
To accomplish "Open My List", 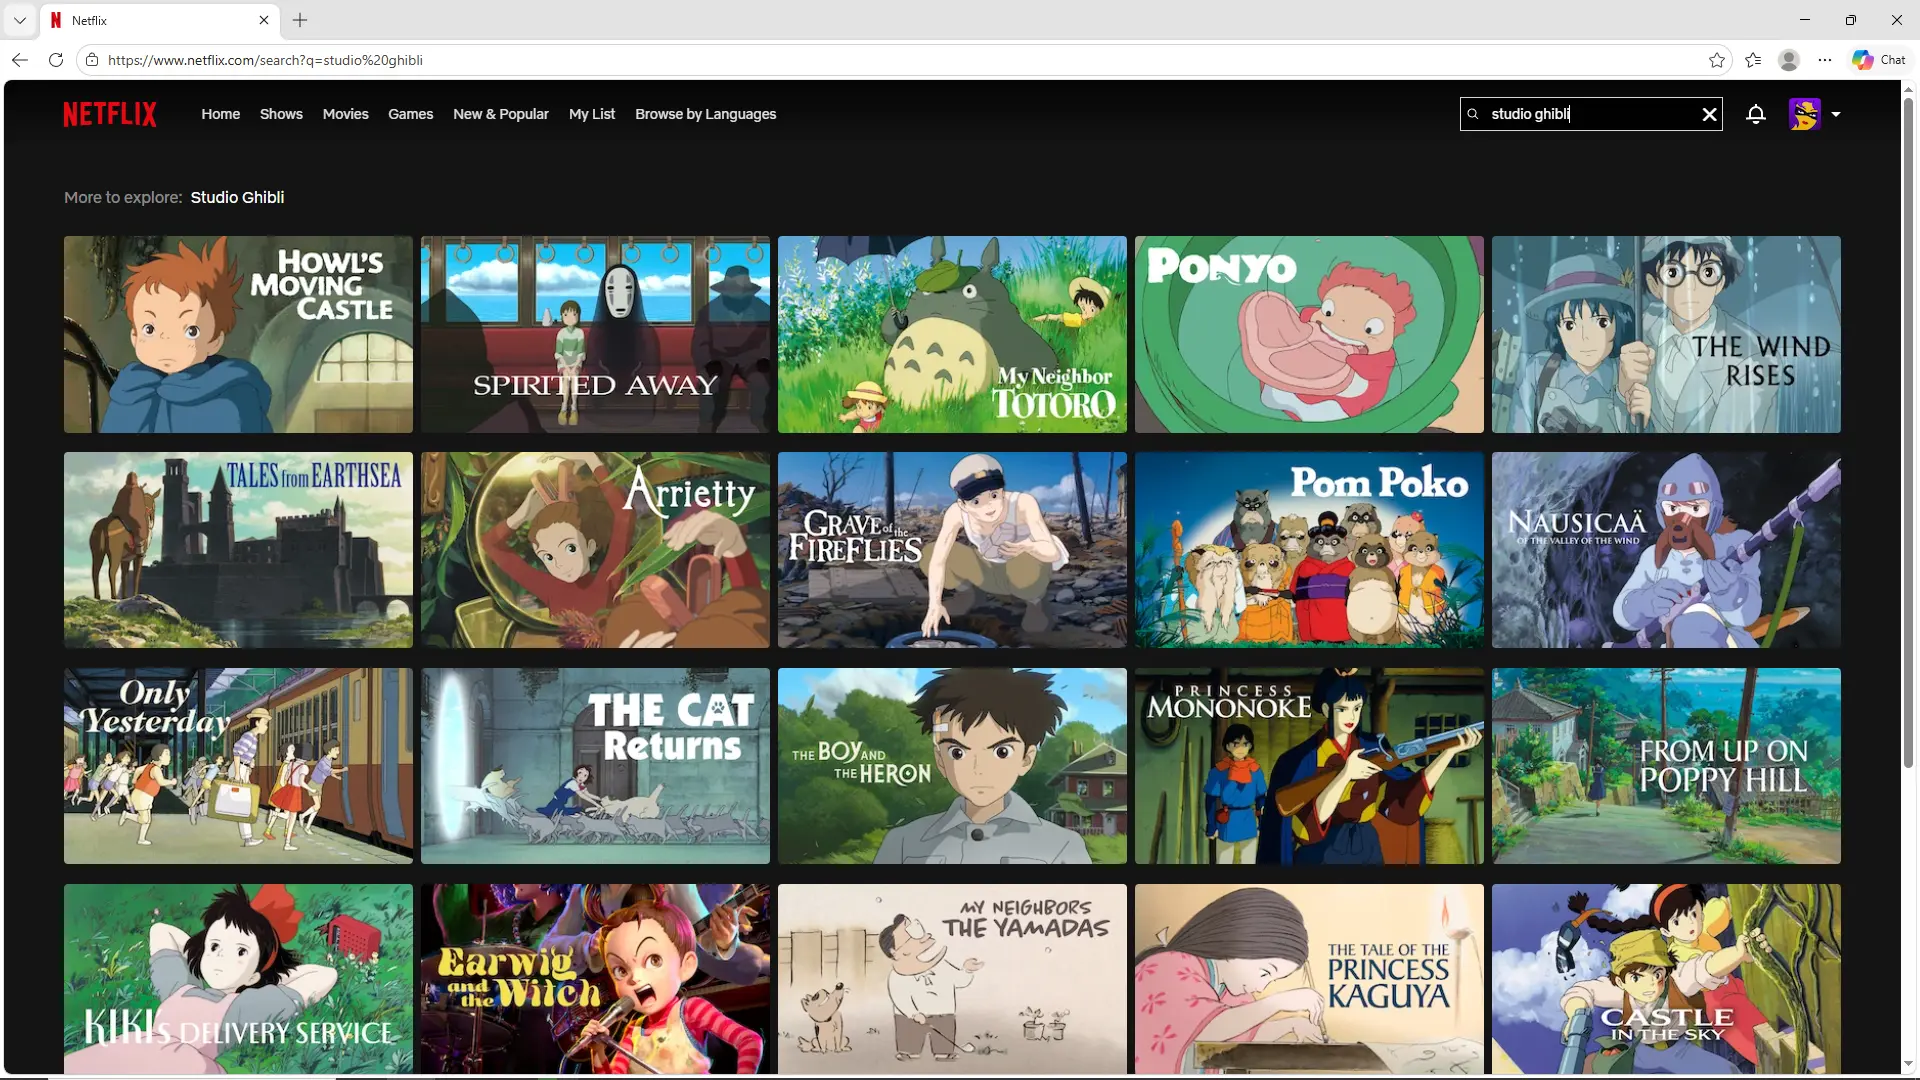I will point(592,114).
